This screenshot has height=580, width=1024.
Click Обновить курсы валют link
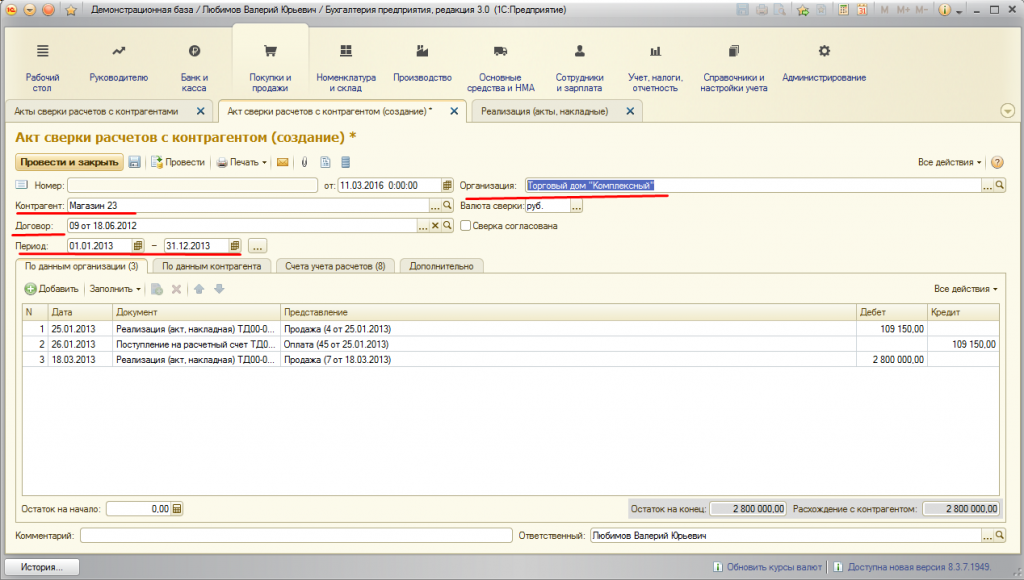(x=769, y=567)
